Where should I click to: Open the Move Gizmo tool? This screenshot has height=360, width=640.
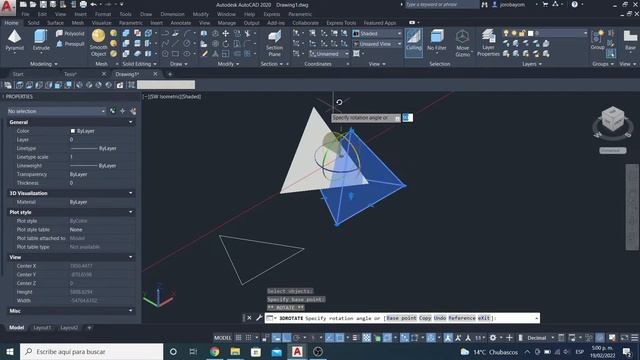pos(462,43)
